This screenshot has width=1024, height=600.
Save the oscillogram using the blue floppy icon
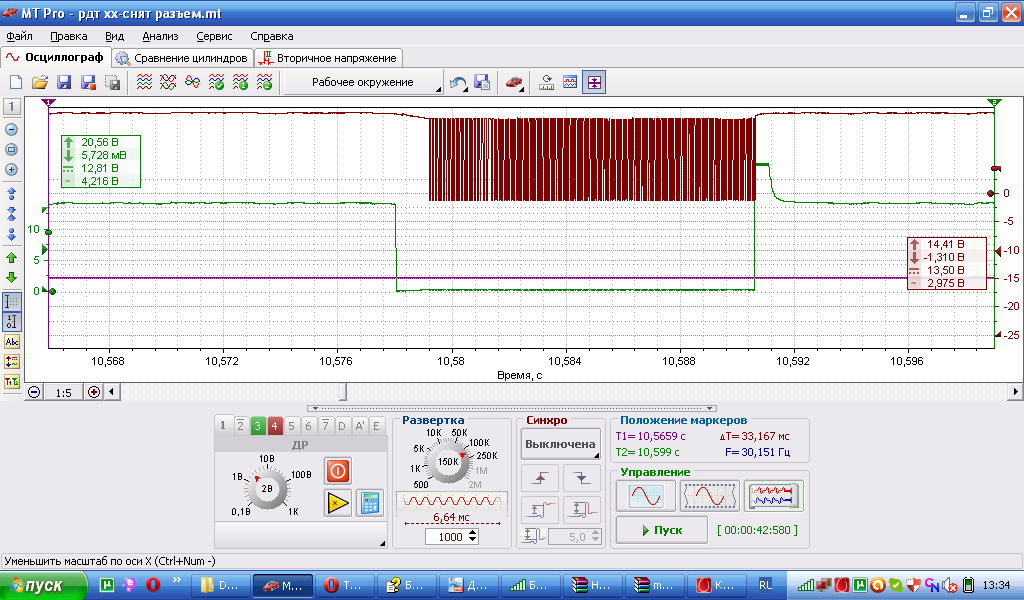[64, 82]
